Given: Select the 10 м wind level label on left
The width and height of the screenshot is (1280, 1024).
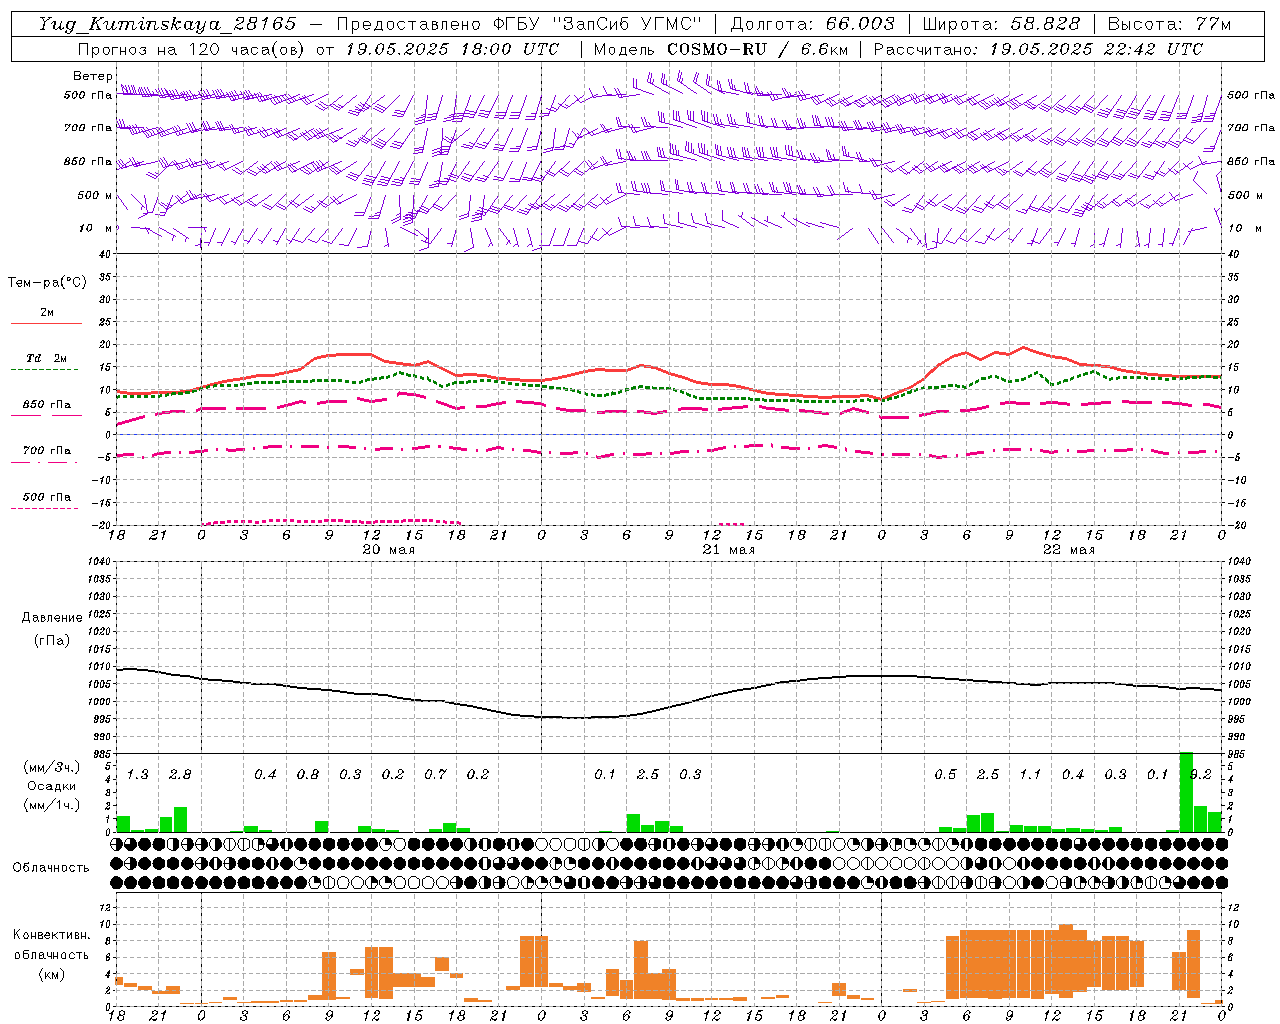Looking at the screenshot, I should click(x=96, y=228).
